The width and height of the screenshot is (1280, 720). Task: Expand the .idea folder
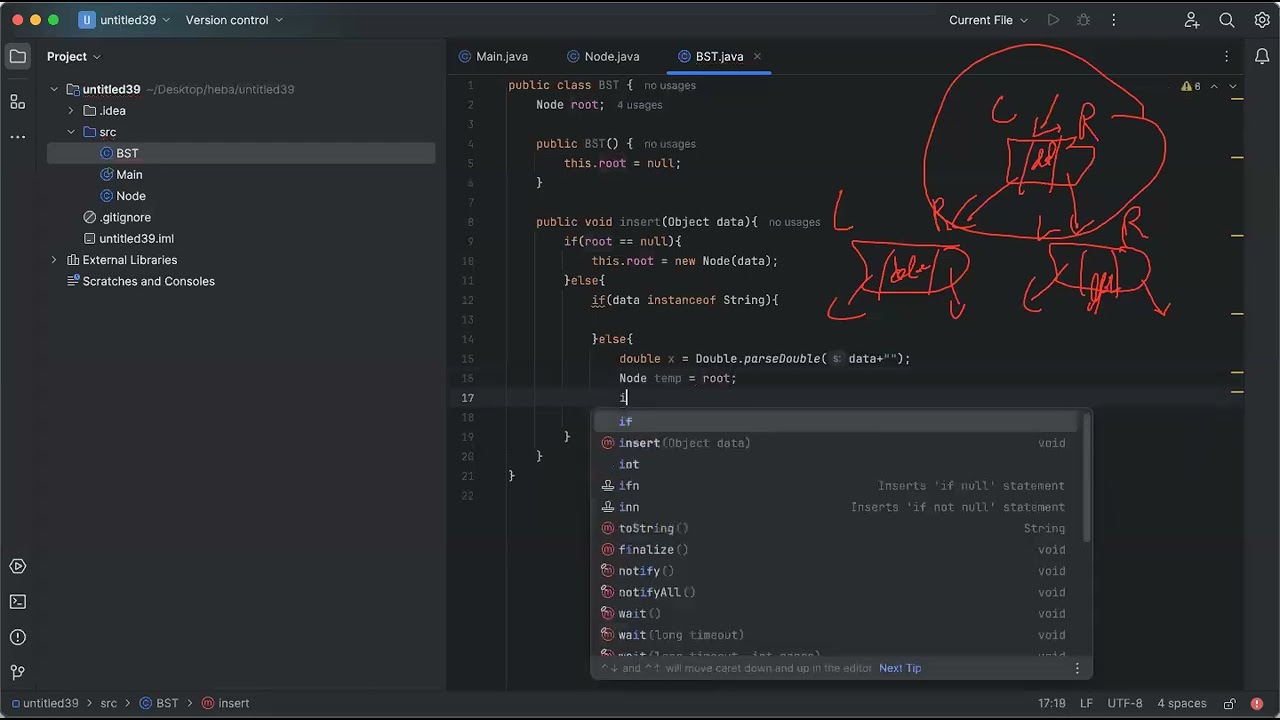click(71, 111)
